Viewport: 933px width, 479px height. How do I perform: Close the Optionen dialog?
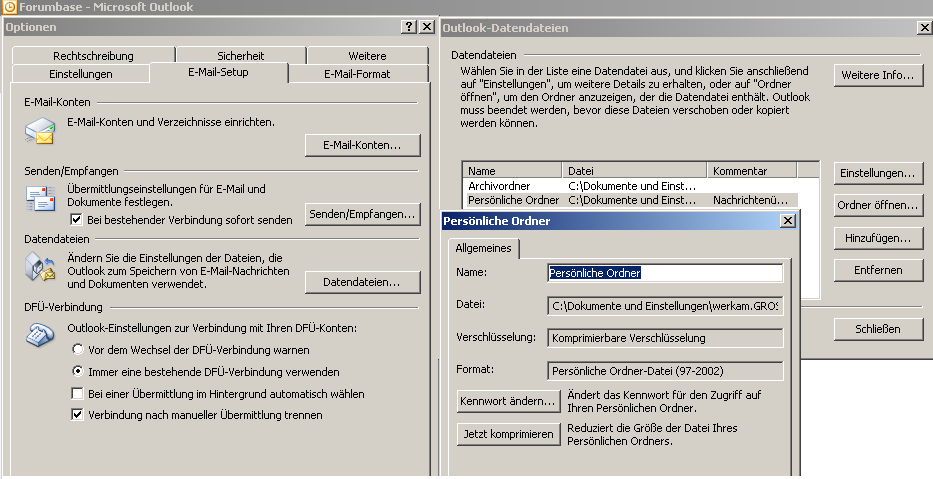click(x=427, y=27)
